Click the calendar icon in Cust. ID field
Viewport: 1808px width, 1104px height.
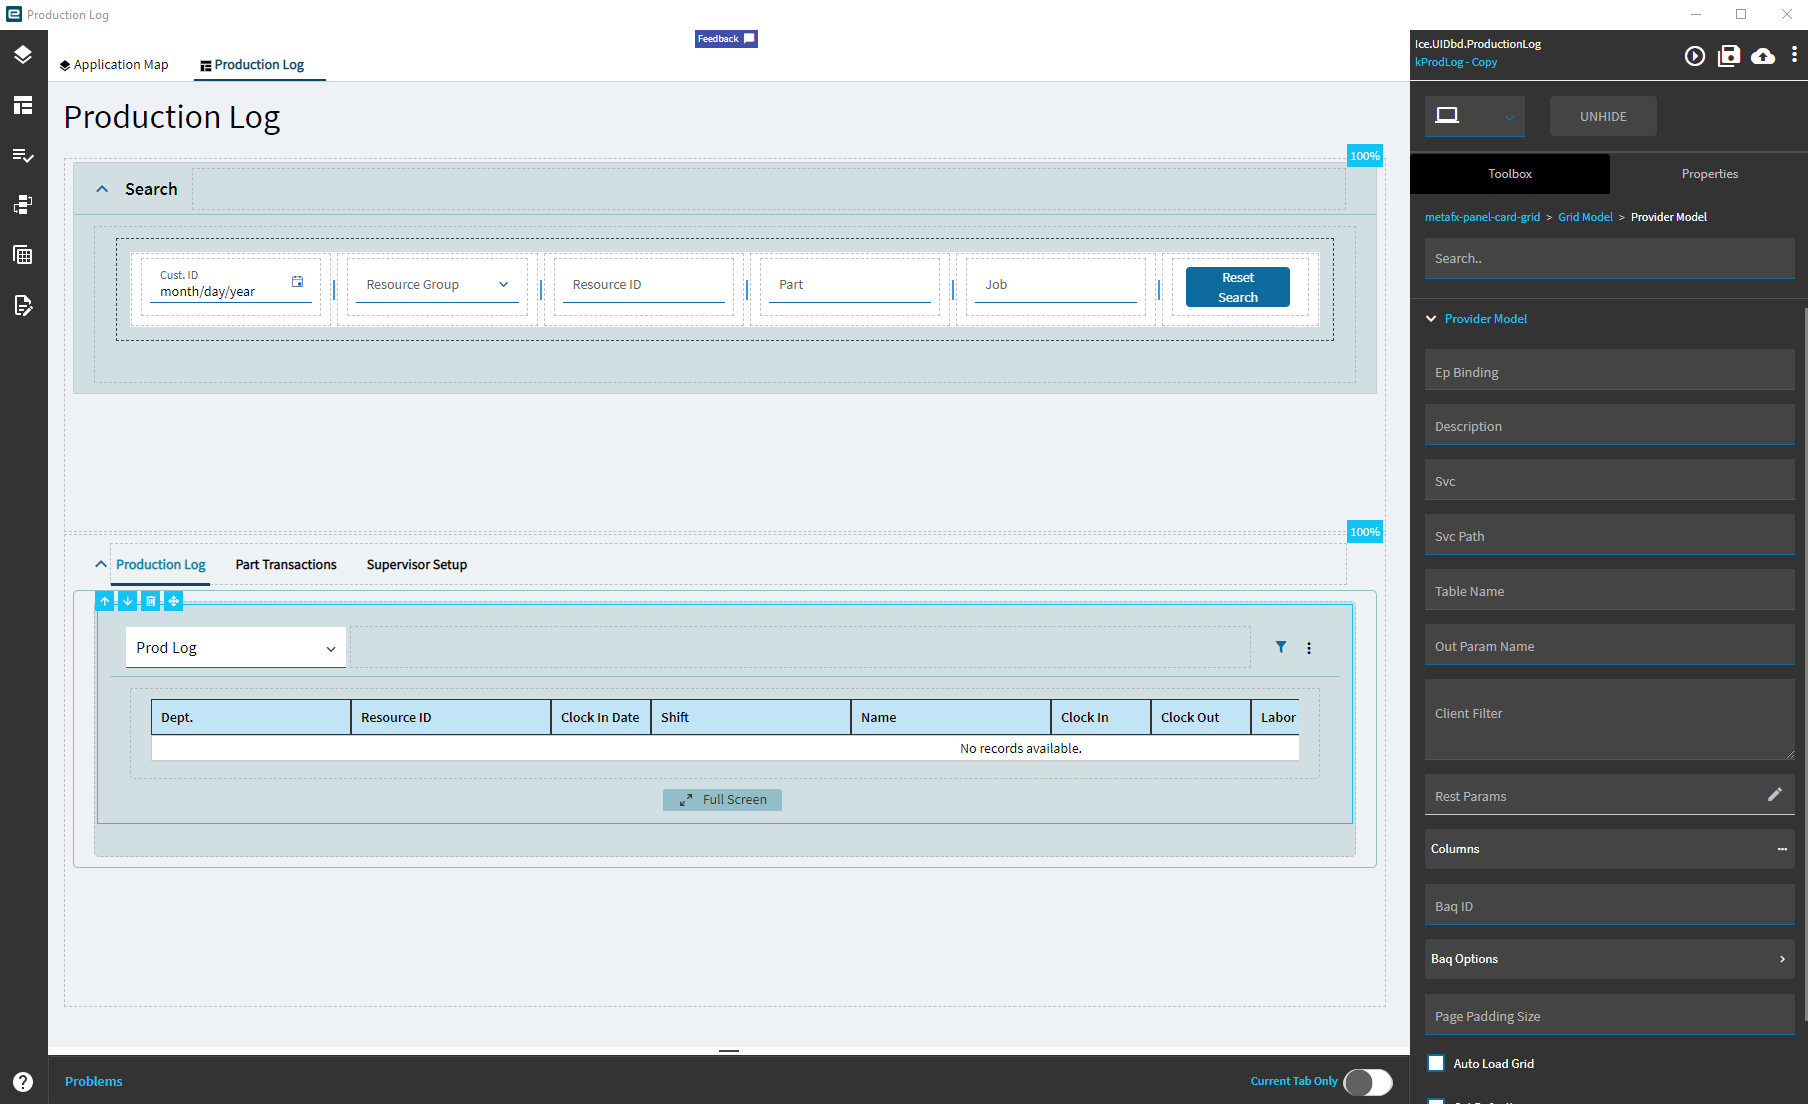(x=297, y=282)
